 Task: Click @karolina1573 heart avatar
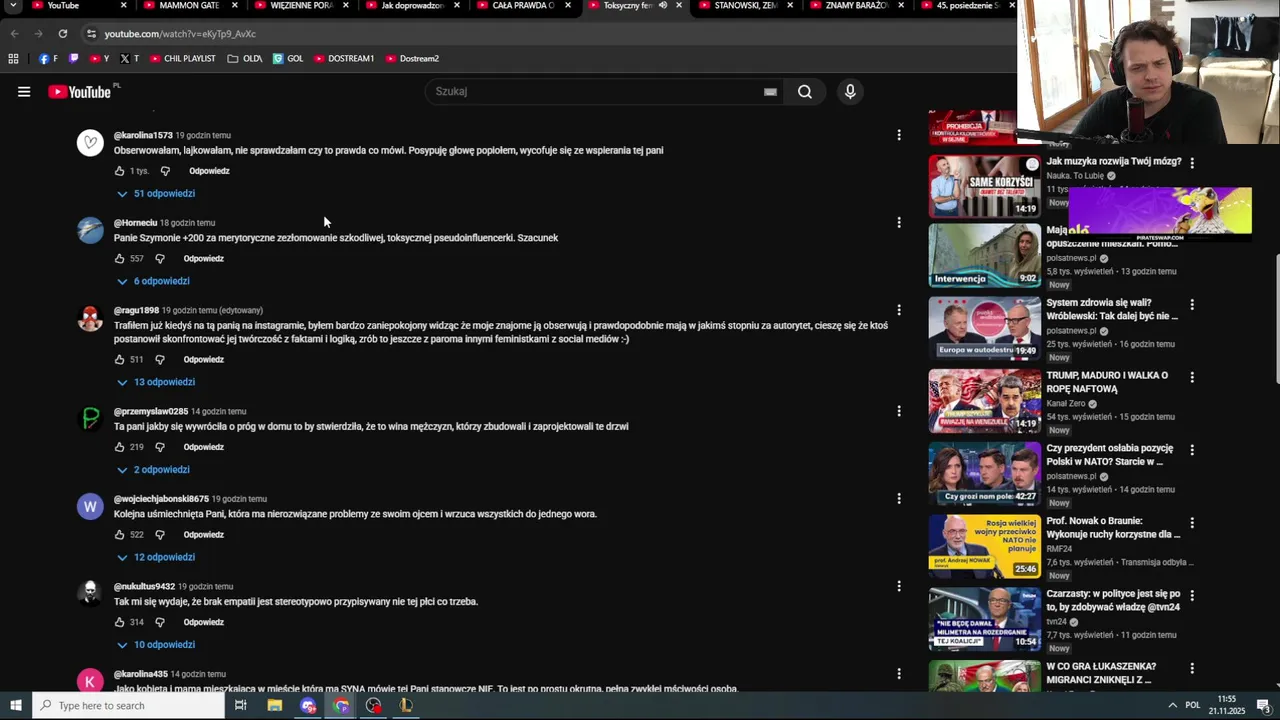click(x=90, y=143)
